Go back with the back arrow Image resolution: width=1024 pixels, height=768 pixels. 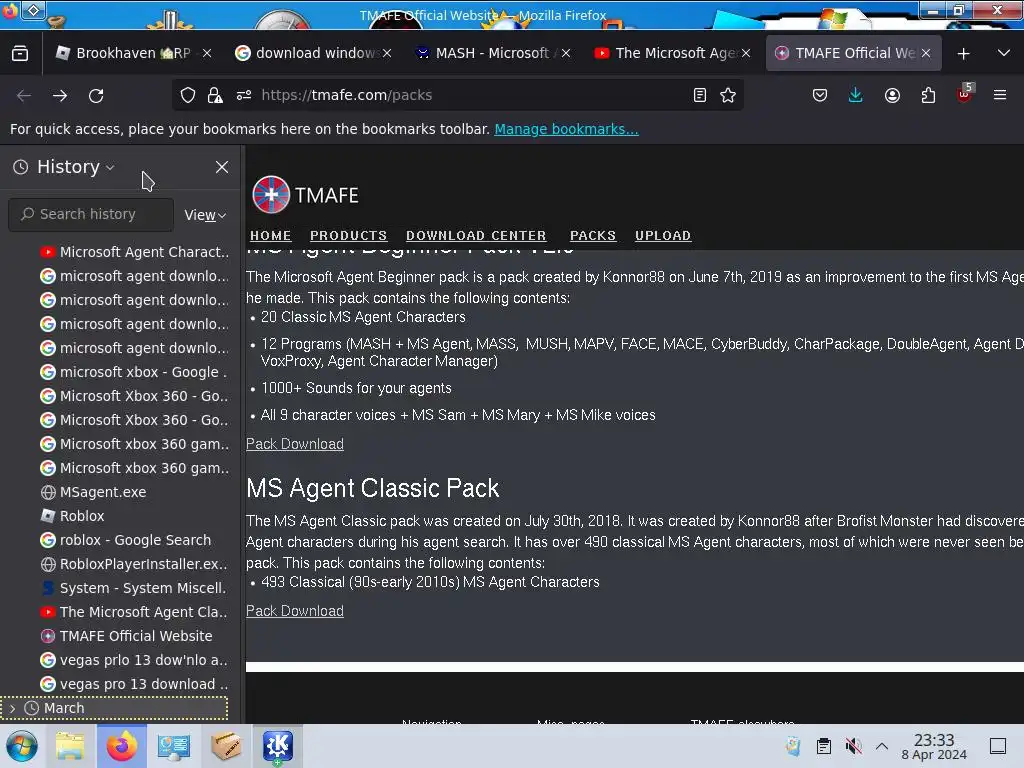pos(24,95)
